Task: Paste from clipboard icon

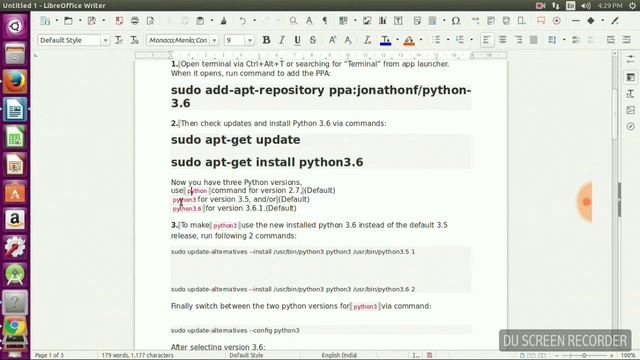Action: (200, 21)
